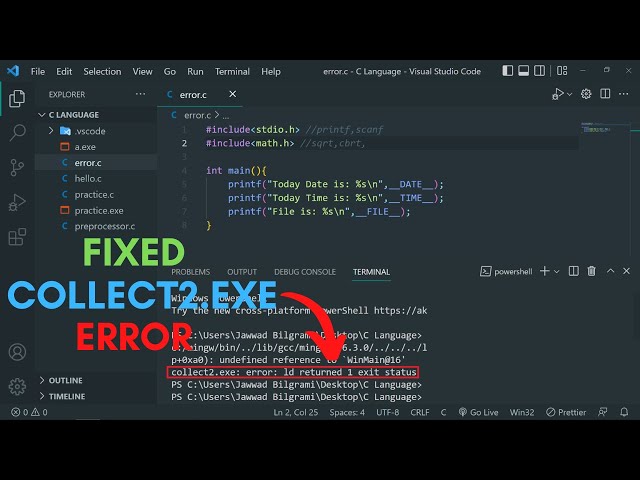Maximize the panel with the up chevron
The height and width of the screenshot is (480, 640).
(x=610, y=271)
